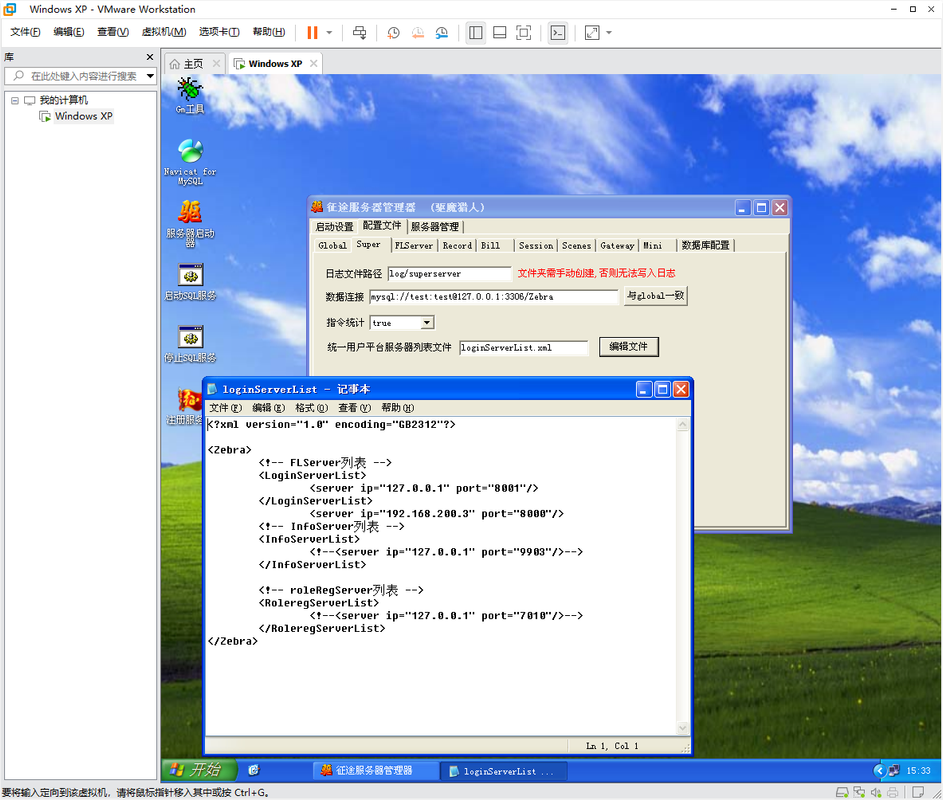The width and height of the screenshot is (943, 800).
Task: Switch to loginServerList taskbar button
Action: coord(504,771)
